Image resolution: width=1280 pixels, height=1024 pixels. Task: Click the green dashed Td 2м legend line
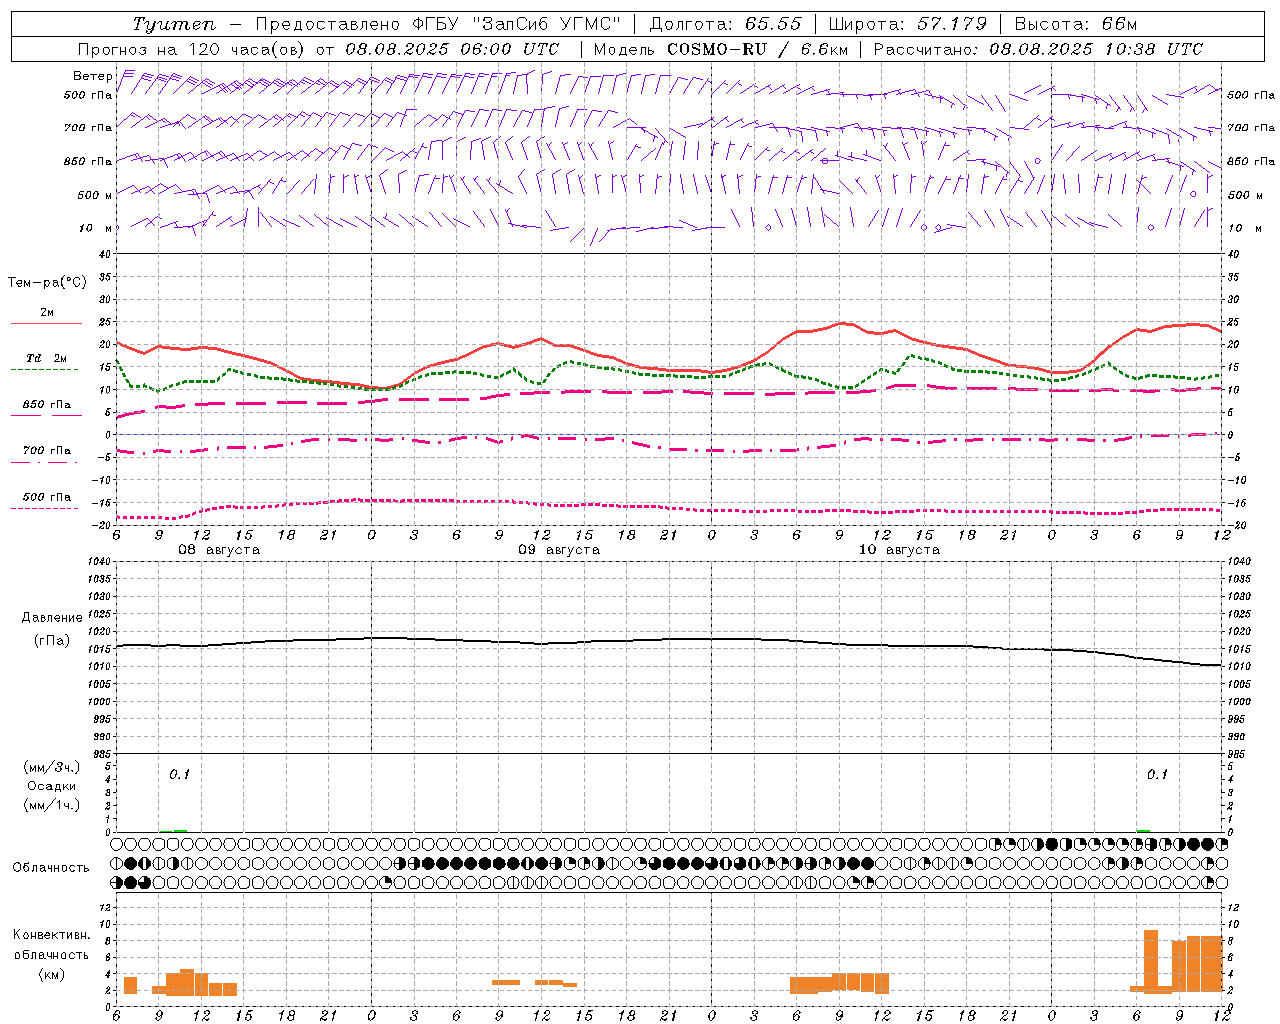44,370
